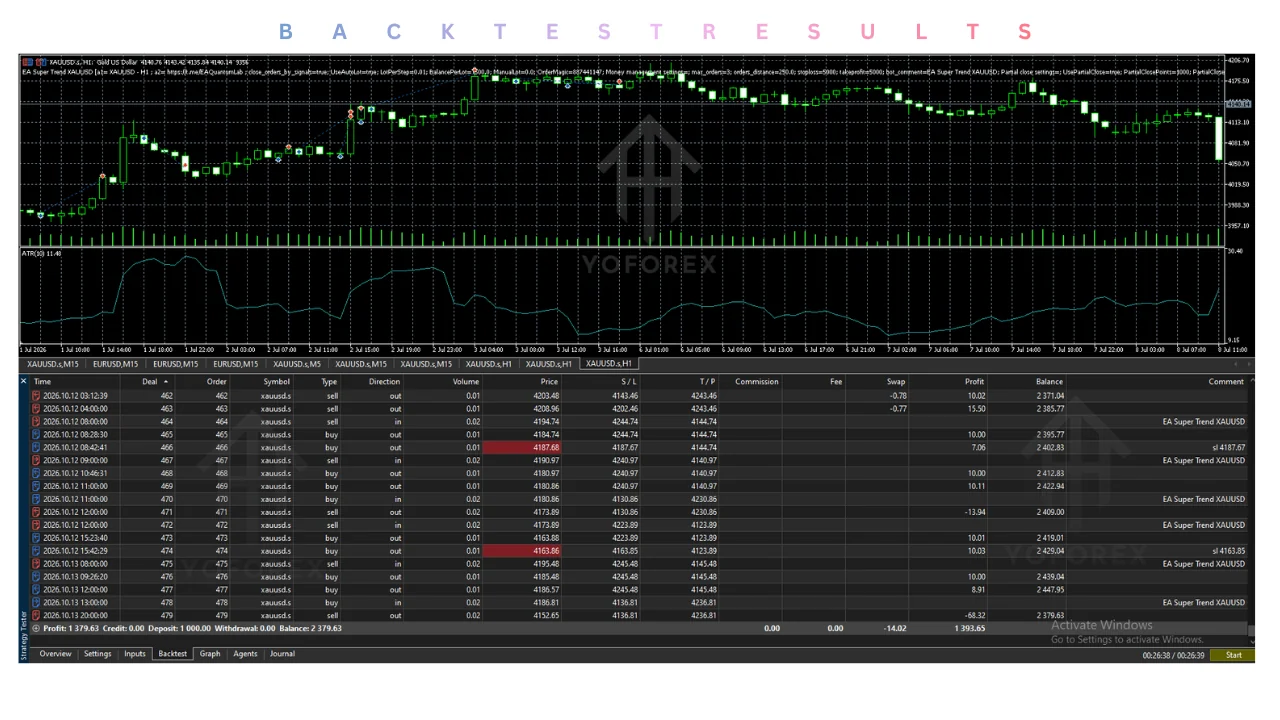
Task: Open the Overview tab in Strategy Tester
Action: point(55,654)
